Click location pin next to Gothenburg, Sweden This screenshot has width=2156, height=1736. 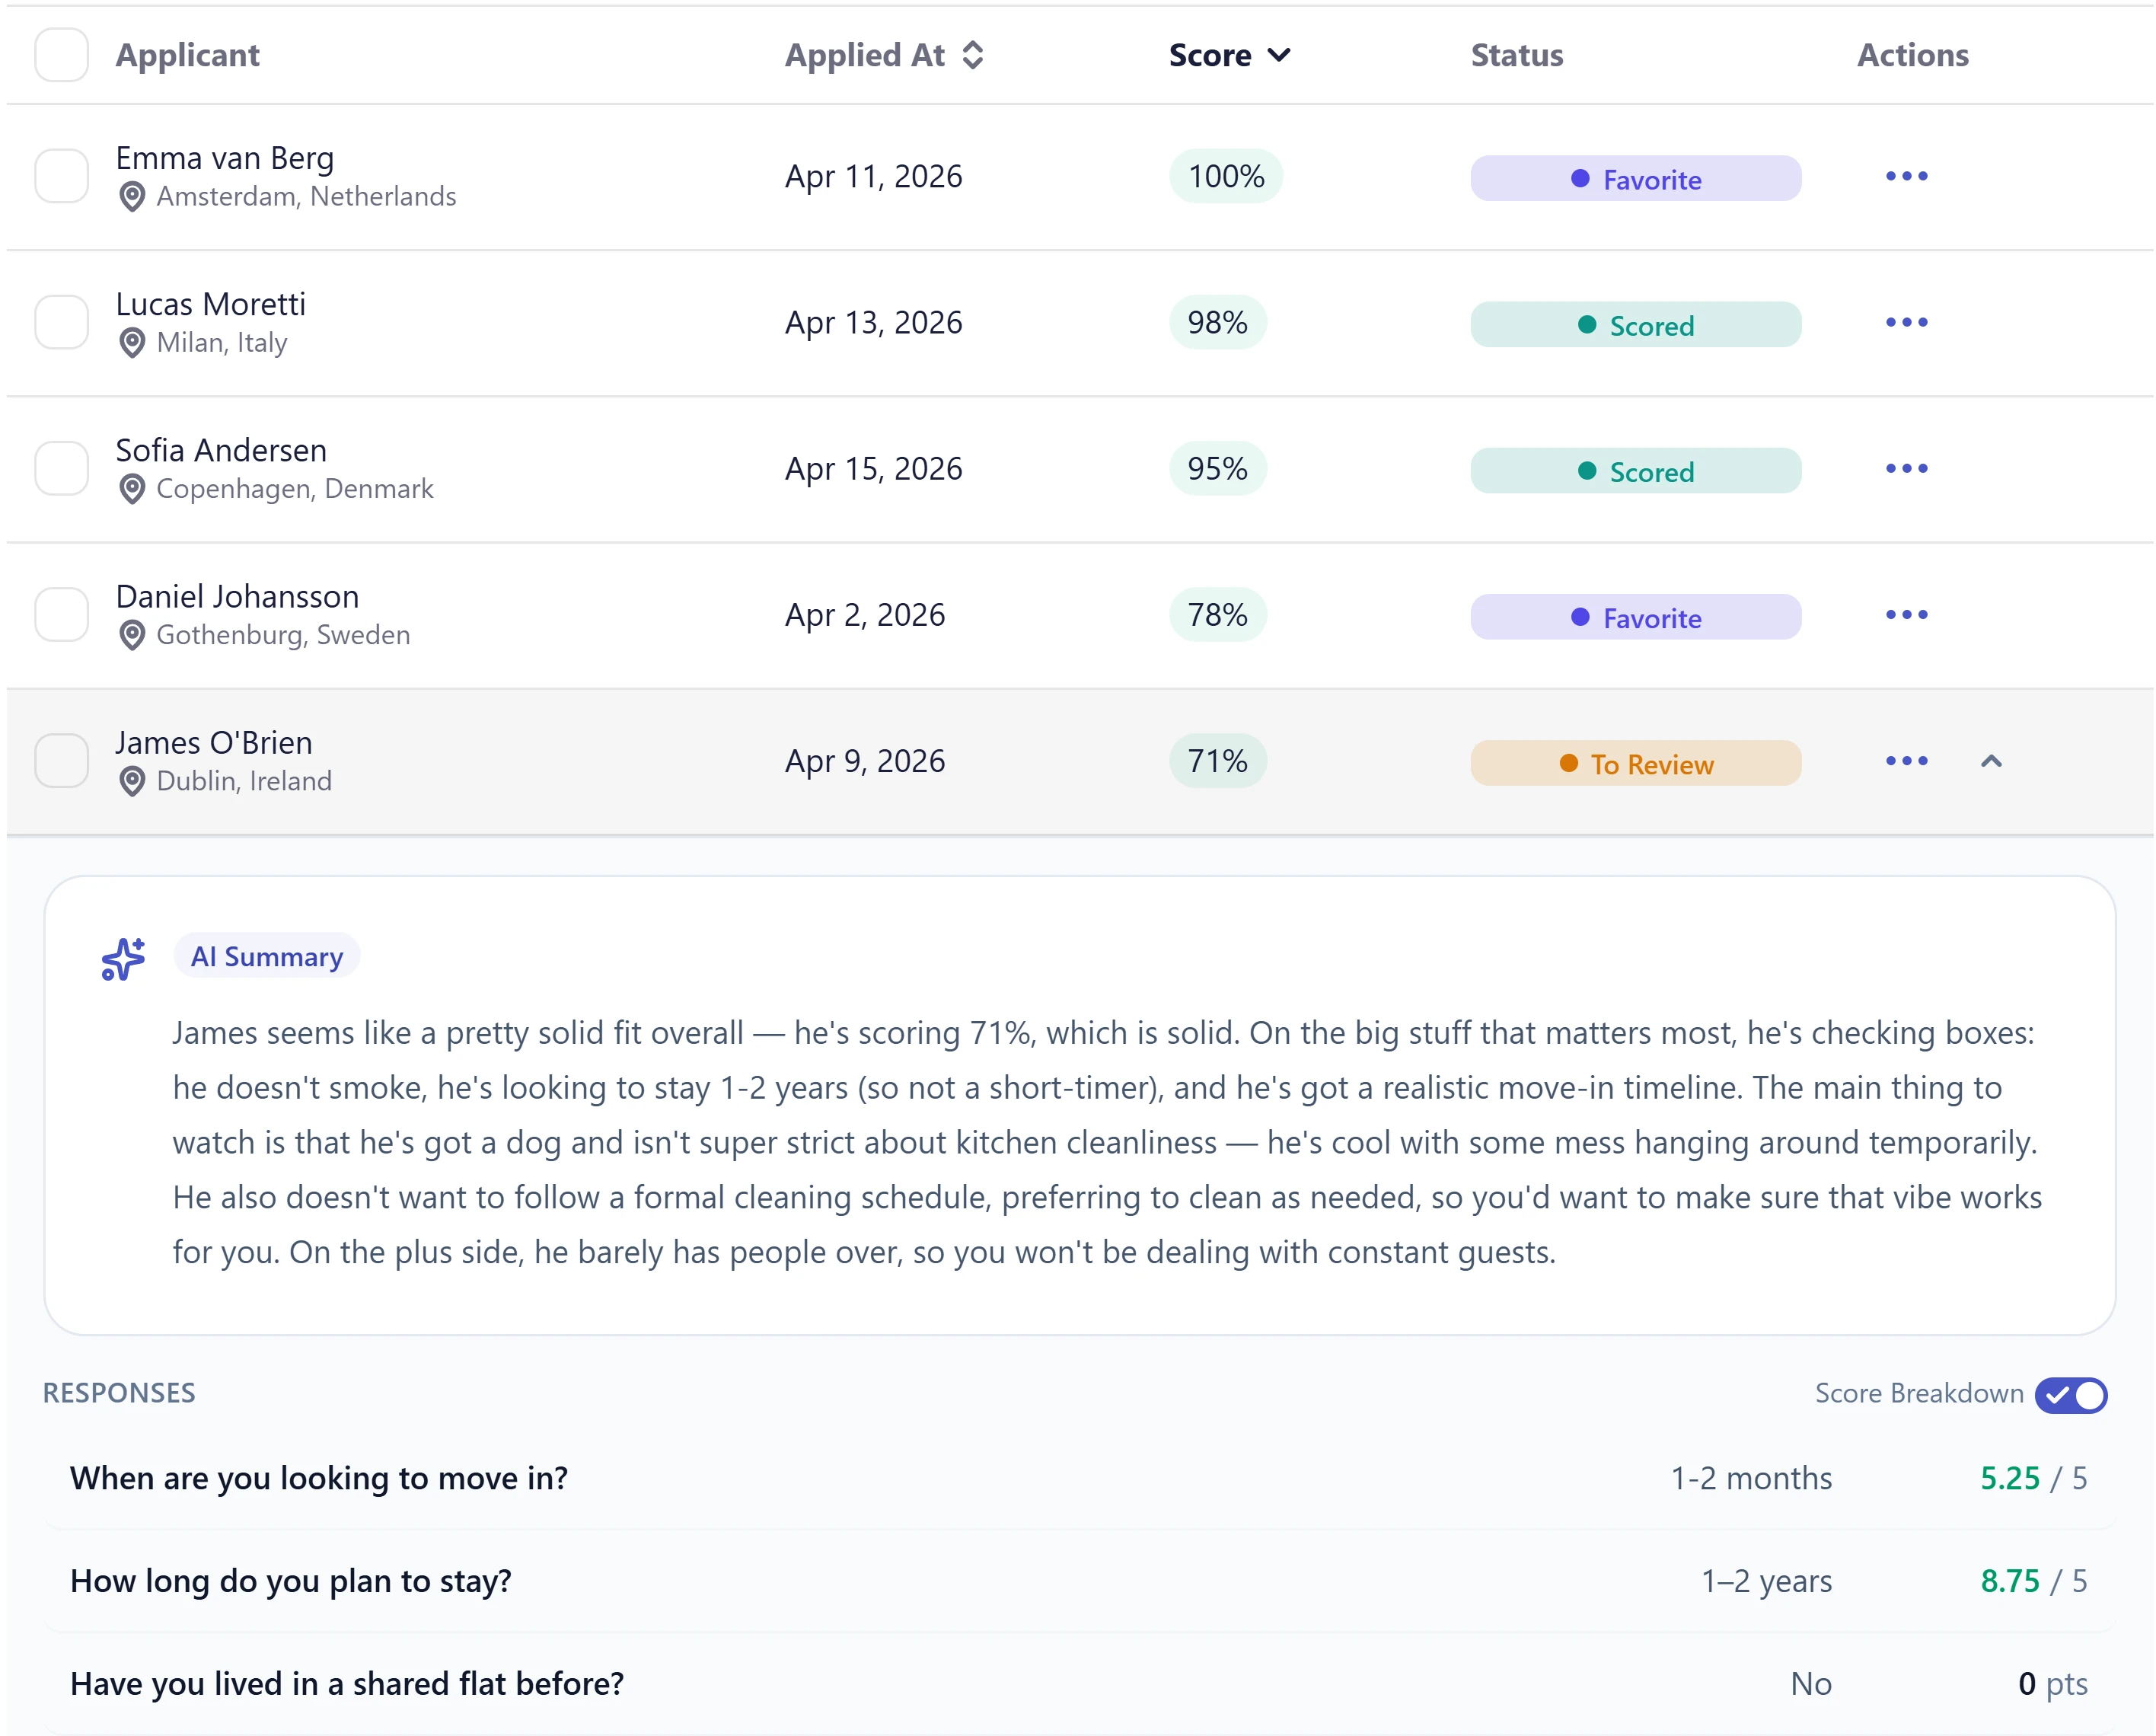click(x=132, y=635)
